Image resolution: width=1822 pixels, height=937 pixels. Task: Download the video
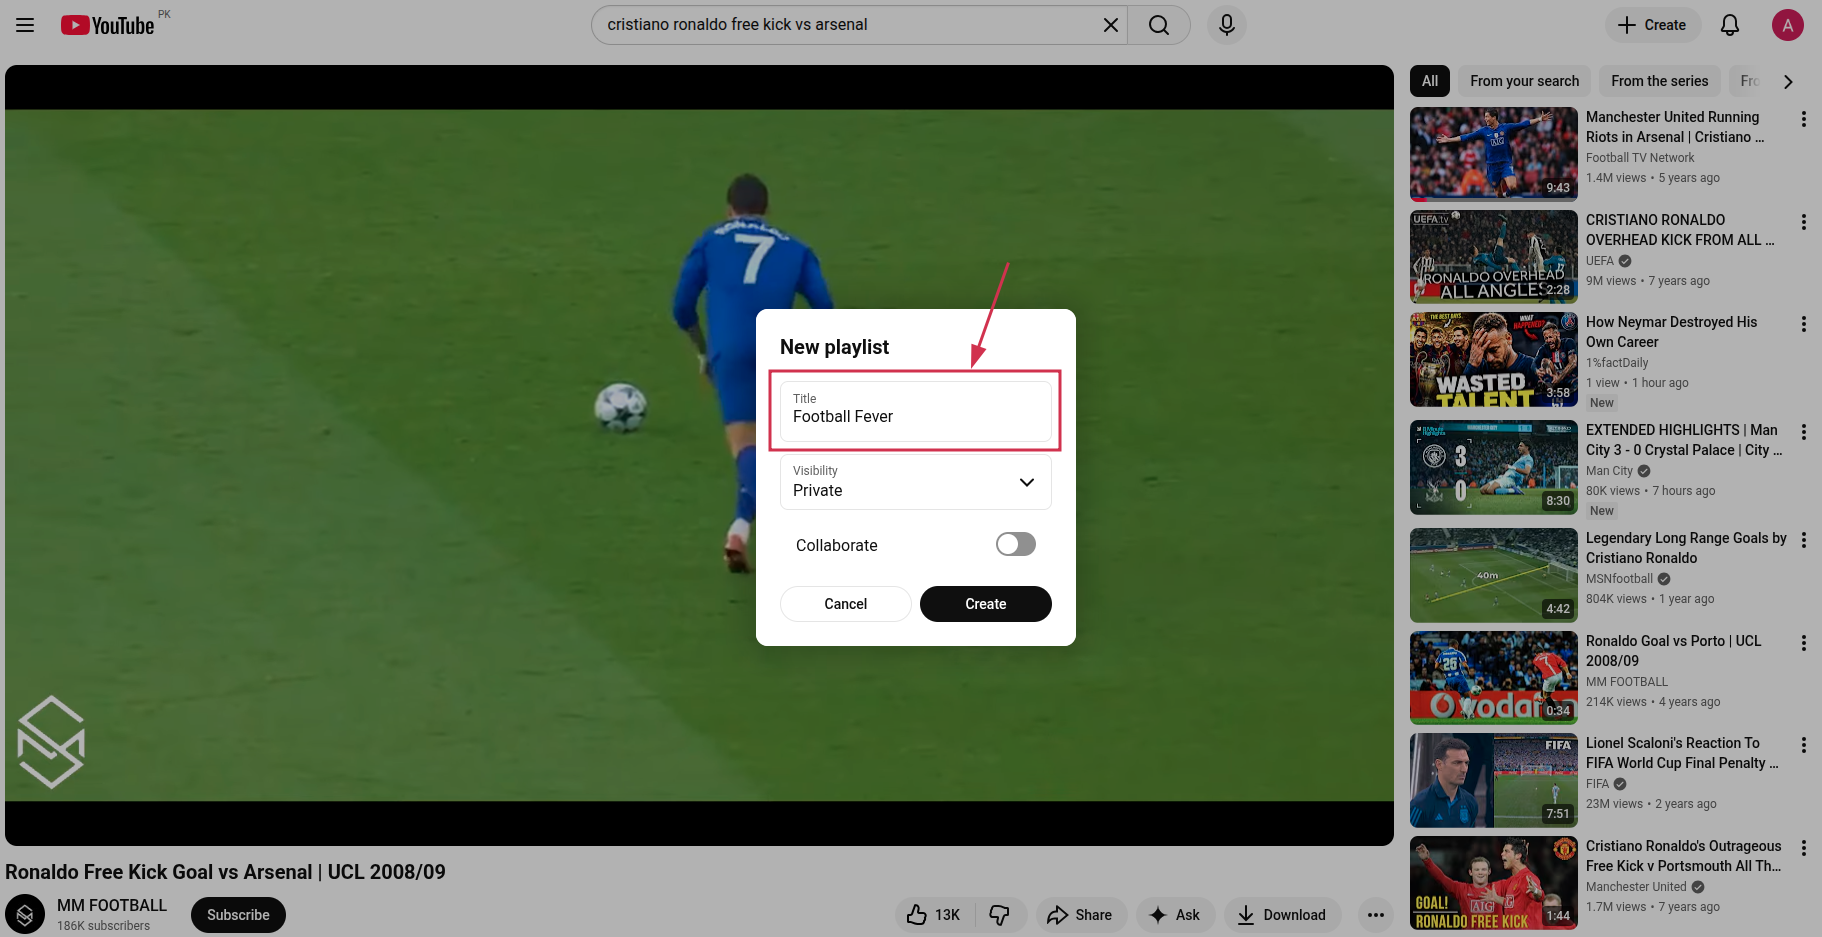coord(1282,915)
